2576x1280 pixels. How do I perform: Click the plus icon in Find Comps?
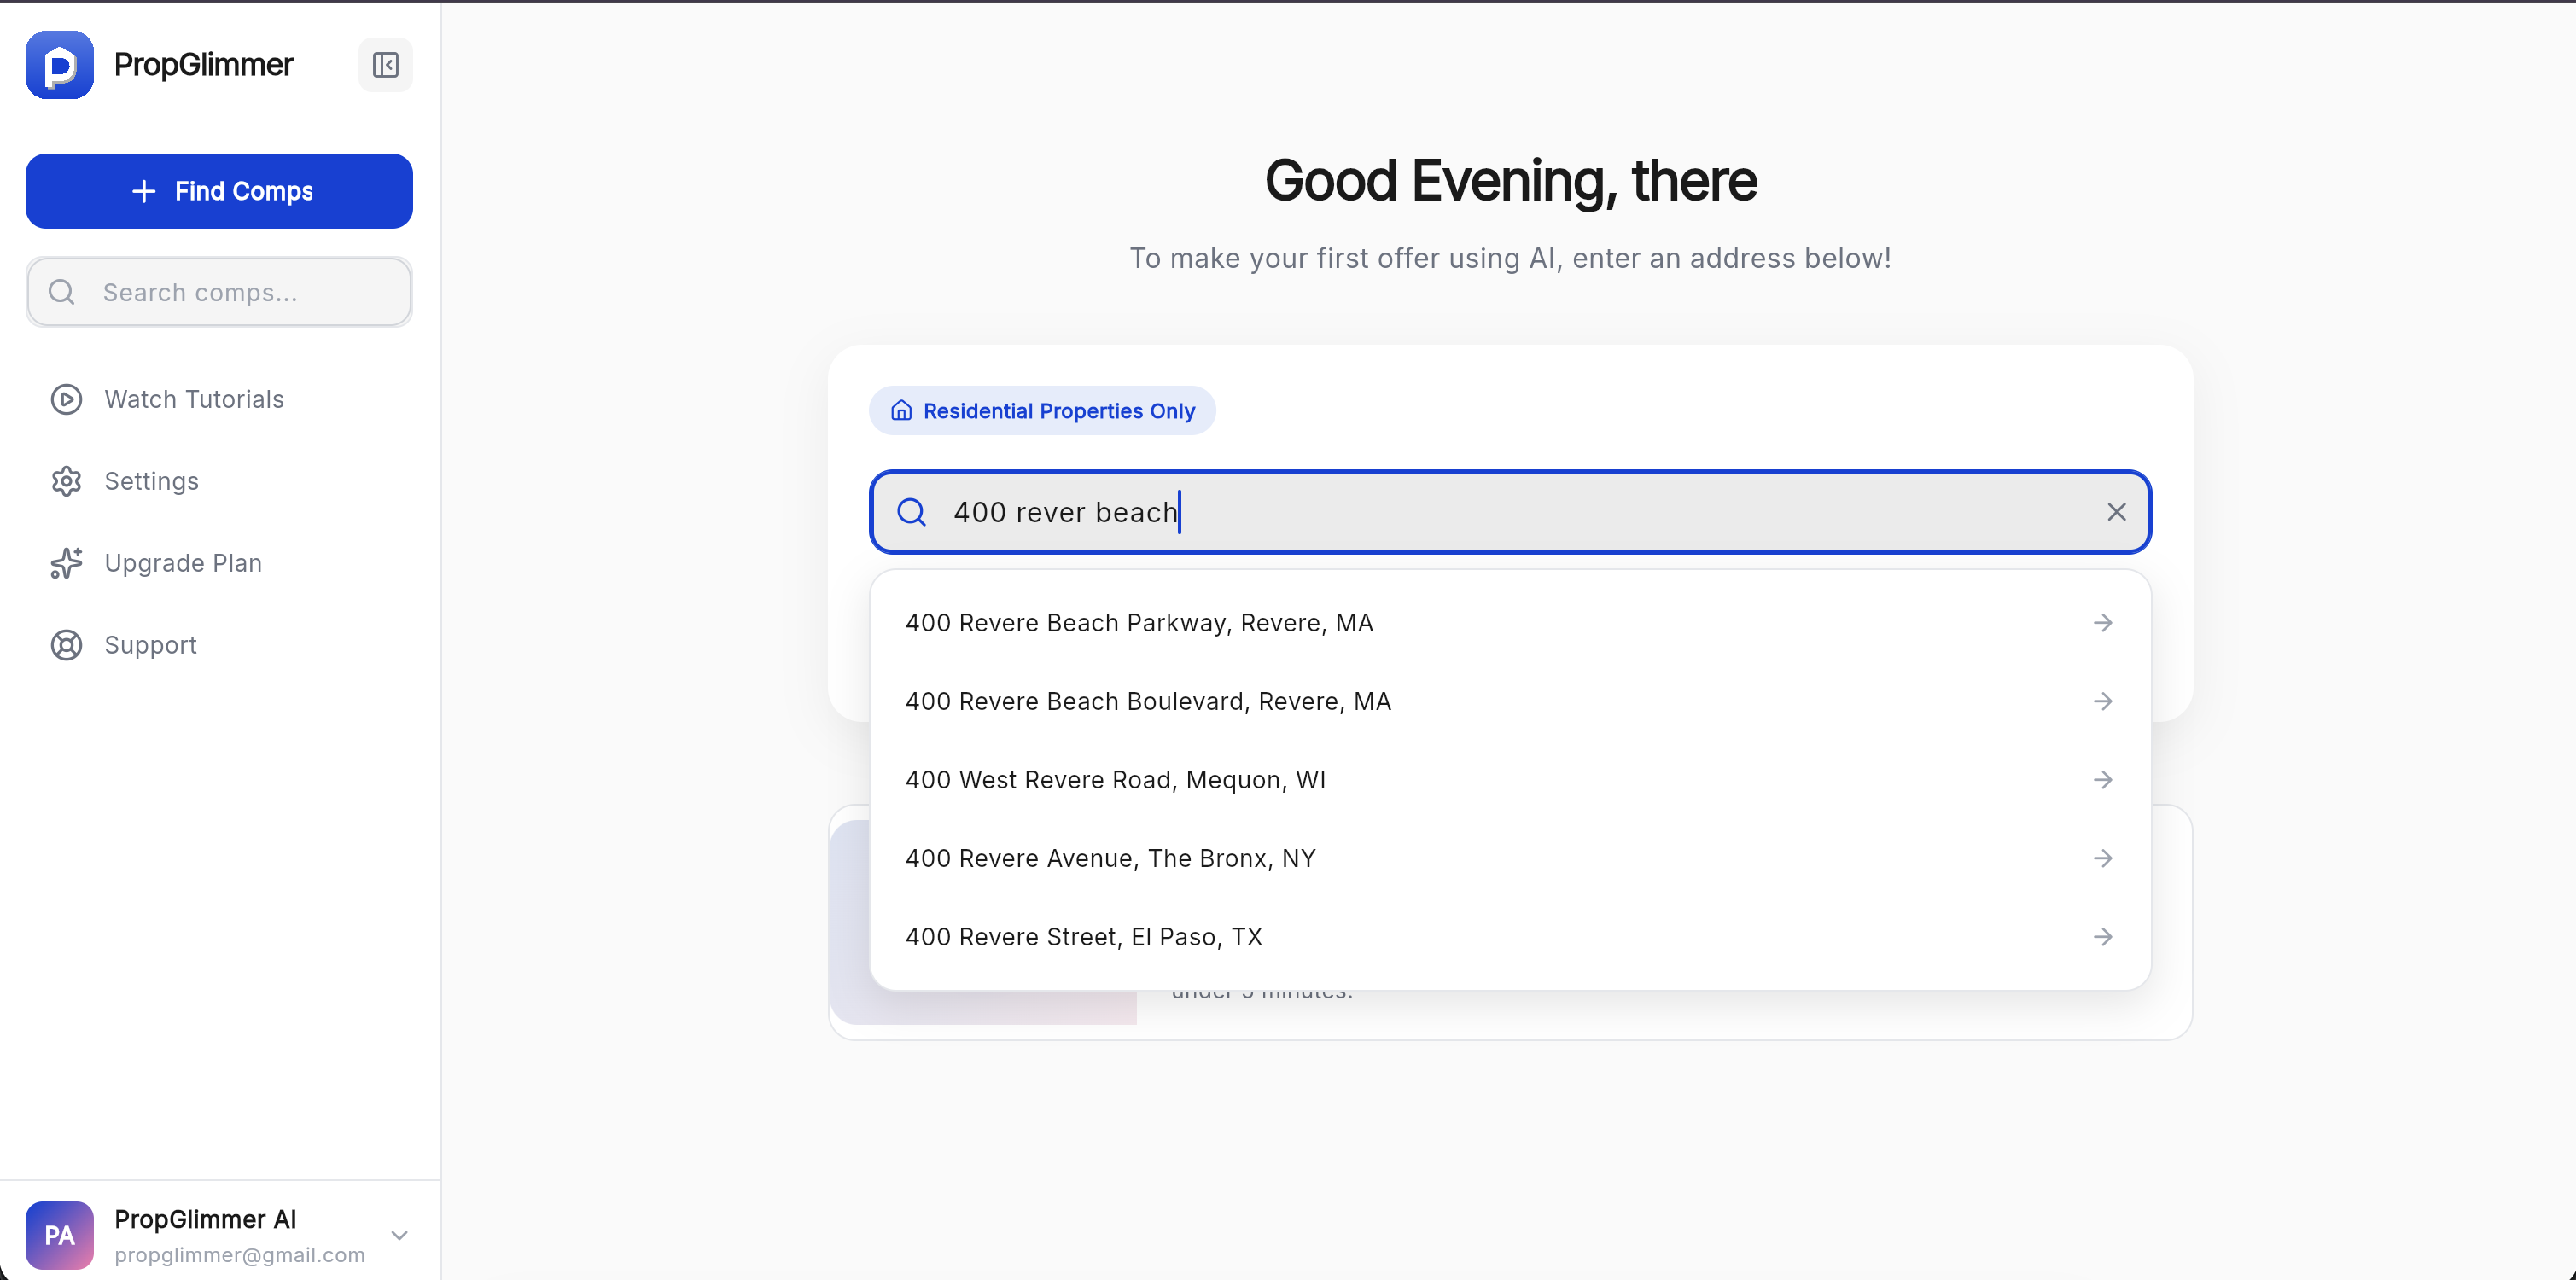click(x=144, y=191)
